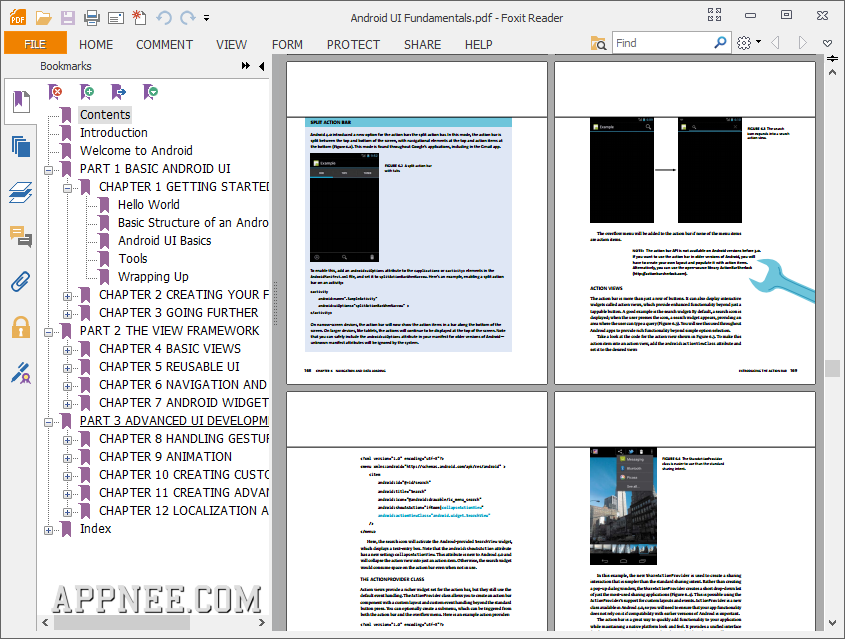
Task: Jump to Tools bookmark
Action: pos(133,259)
